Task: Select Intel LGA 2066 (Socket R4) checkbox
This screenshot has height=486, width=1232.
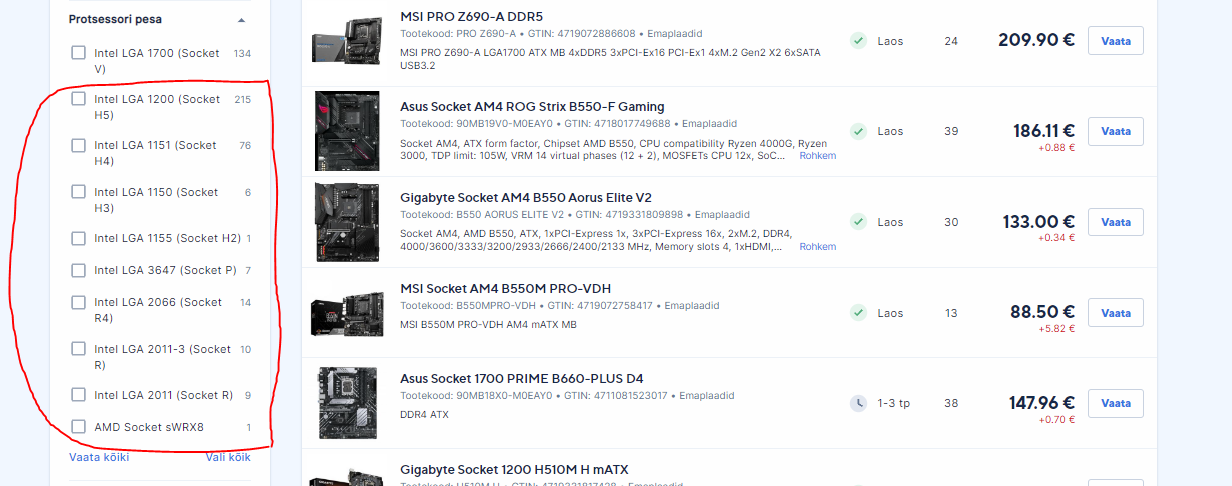Action: (x=78, y=302)
